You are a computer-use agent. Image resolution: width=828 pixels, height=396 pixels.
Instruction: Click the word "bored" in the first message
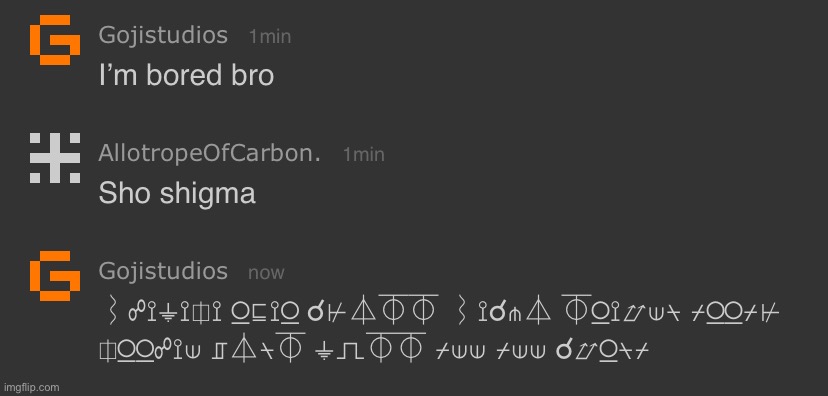coord(184,75)
